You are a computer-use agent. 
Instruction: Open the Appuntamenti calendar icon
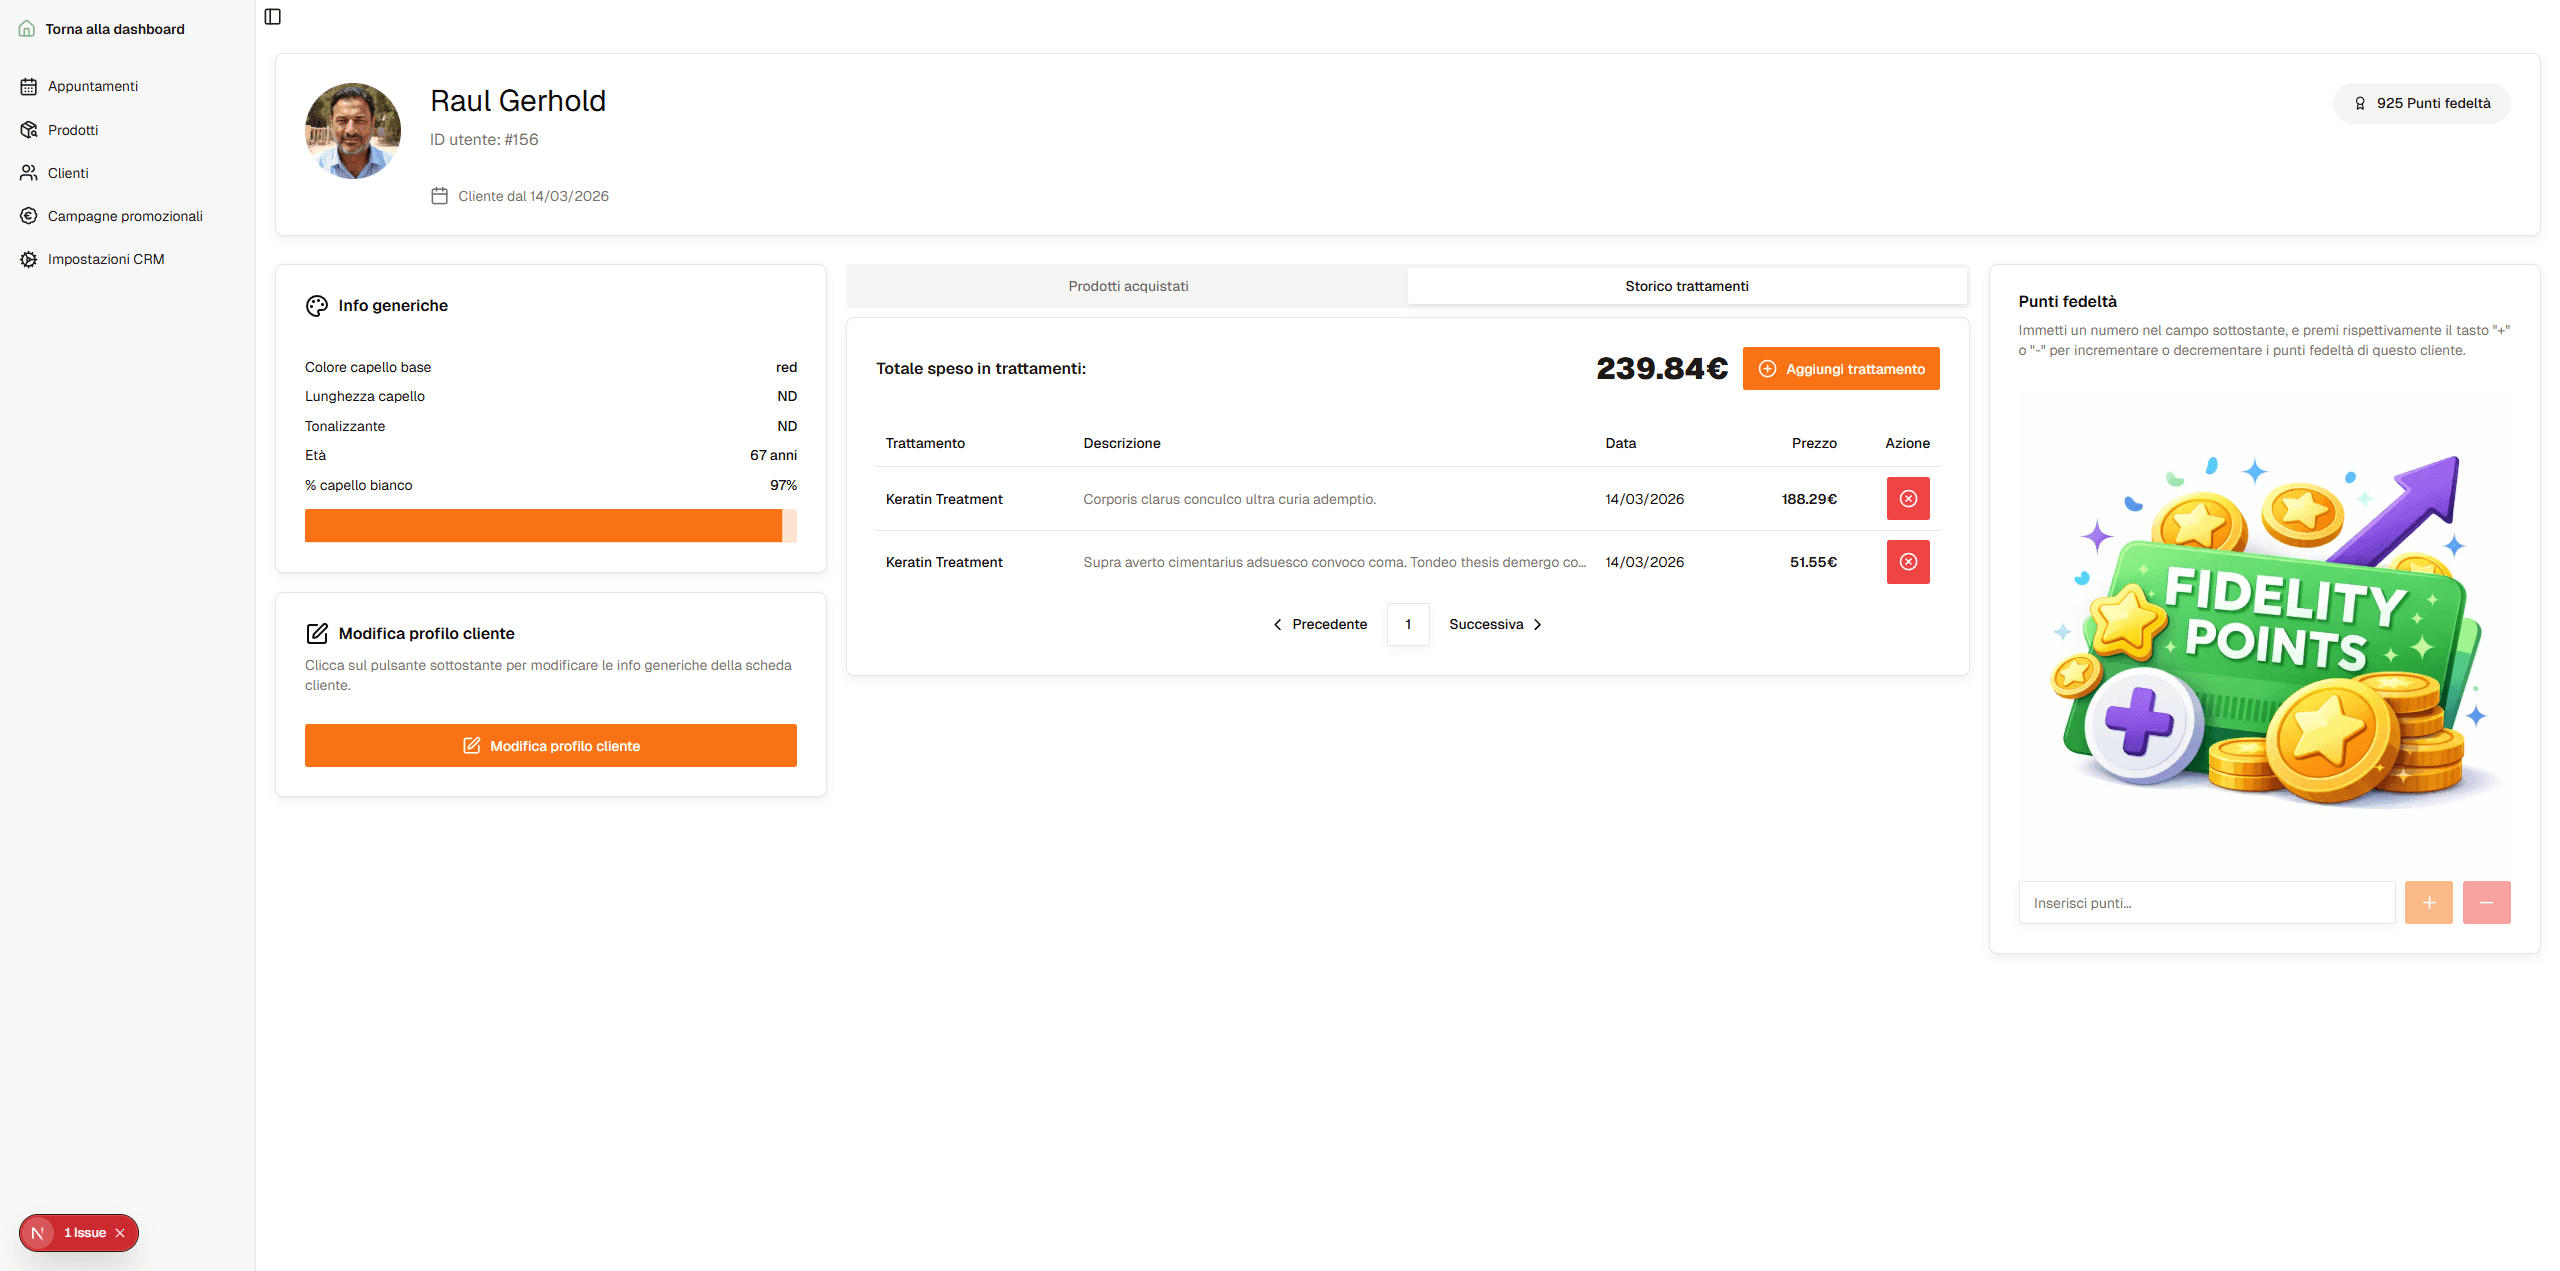28,86
